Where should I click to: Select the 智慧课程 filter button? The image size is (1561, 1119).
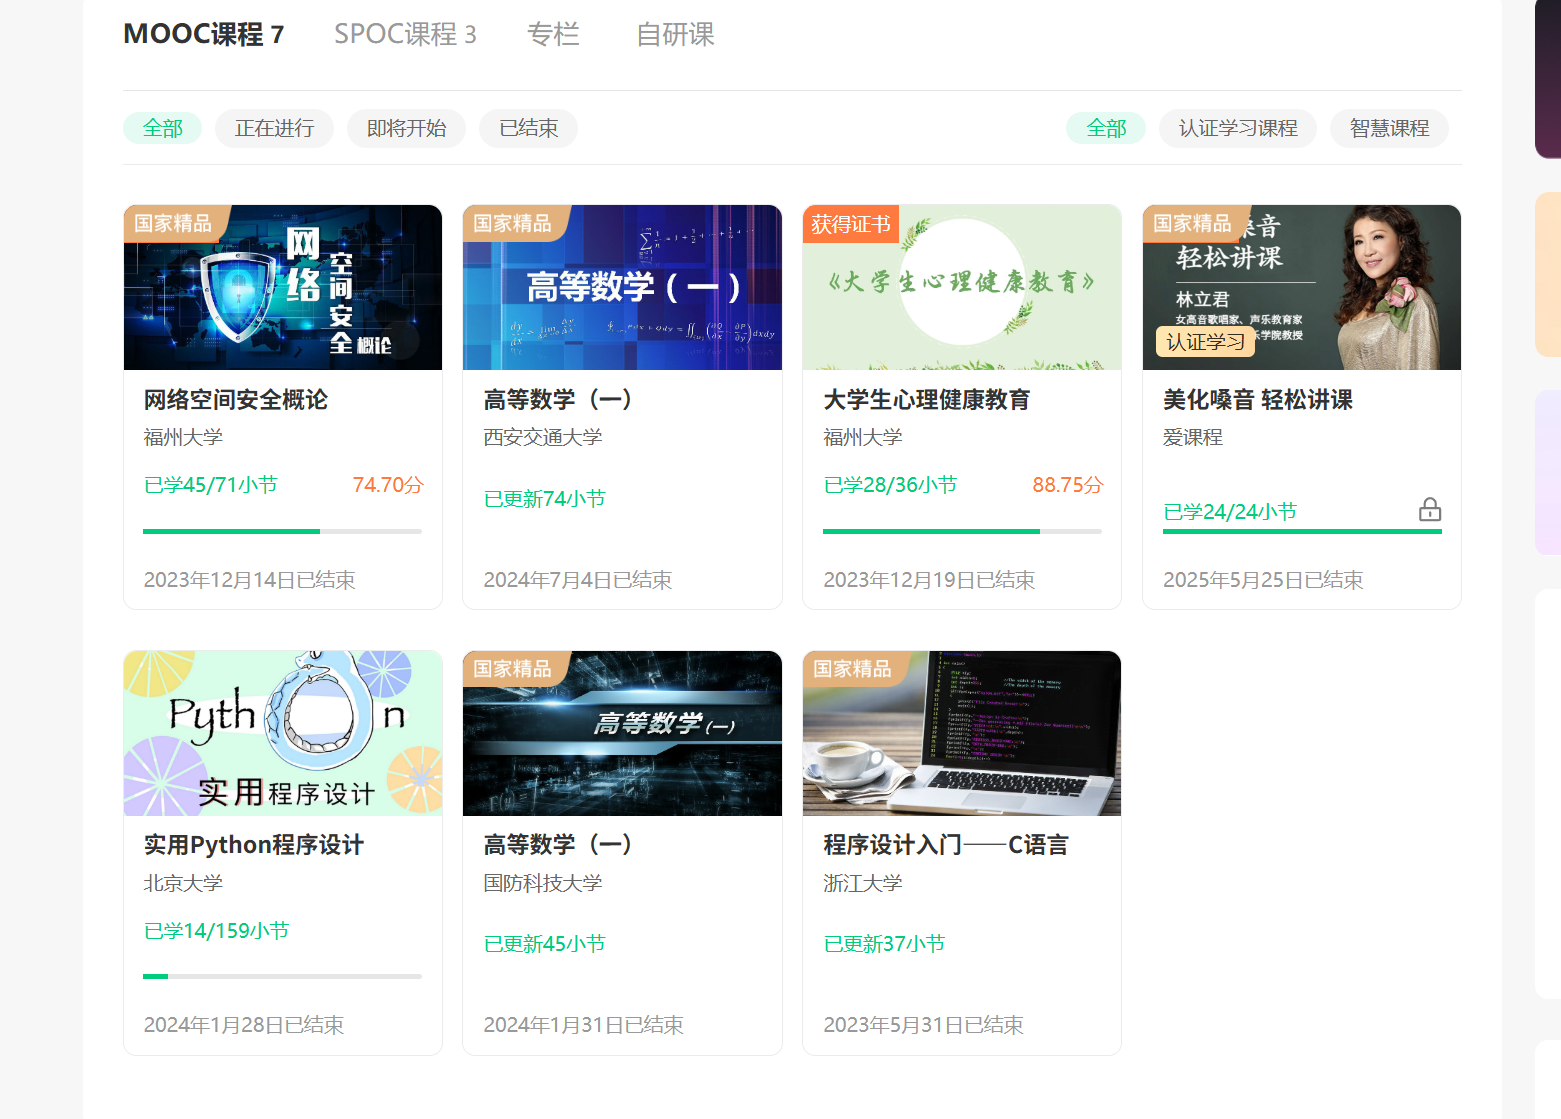point(1389,128)
